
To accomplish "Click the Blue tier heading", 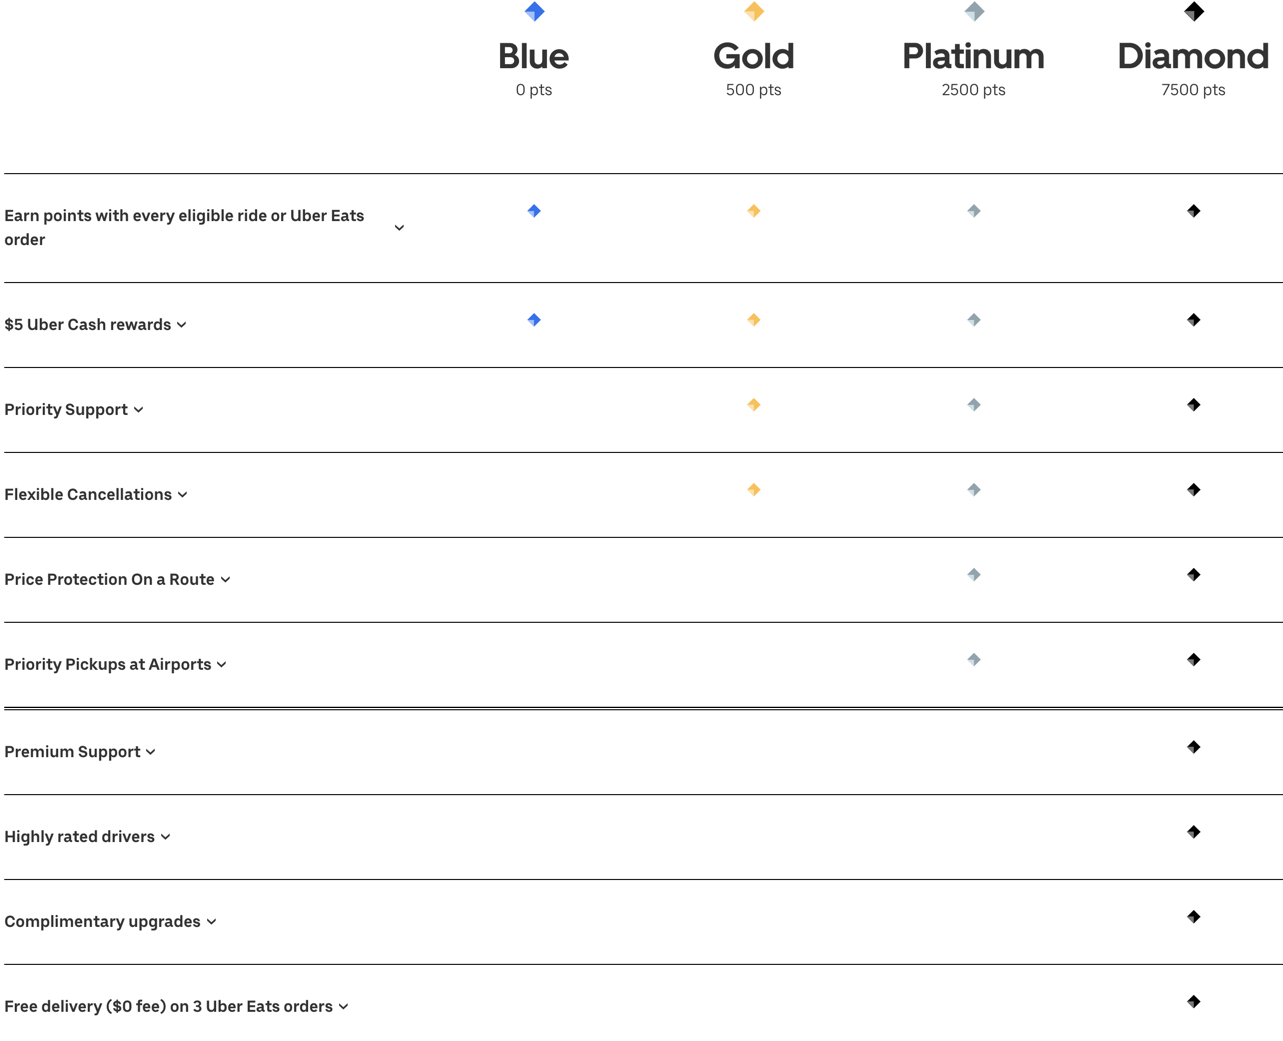I will tap(534, 56).
